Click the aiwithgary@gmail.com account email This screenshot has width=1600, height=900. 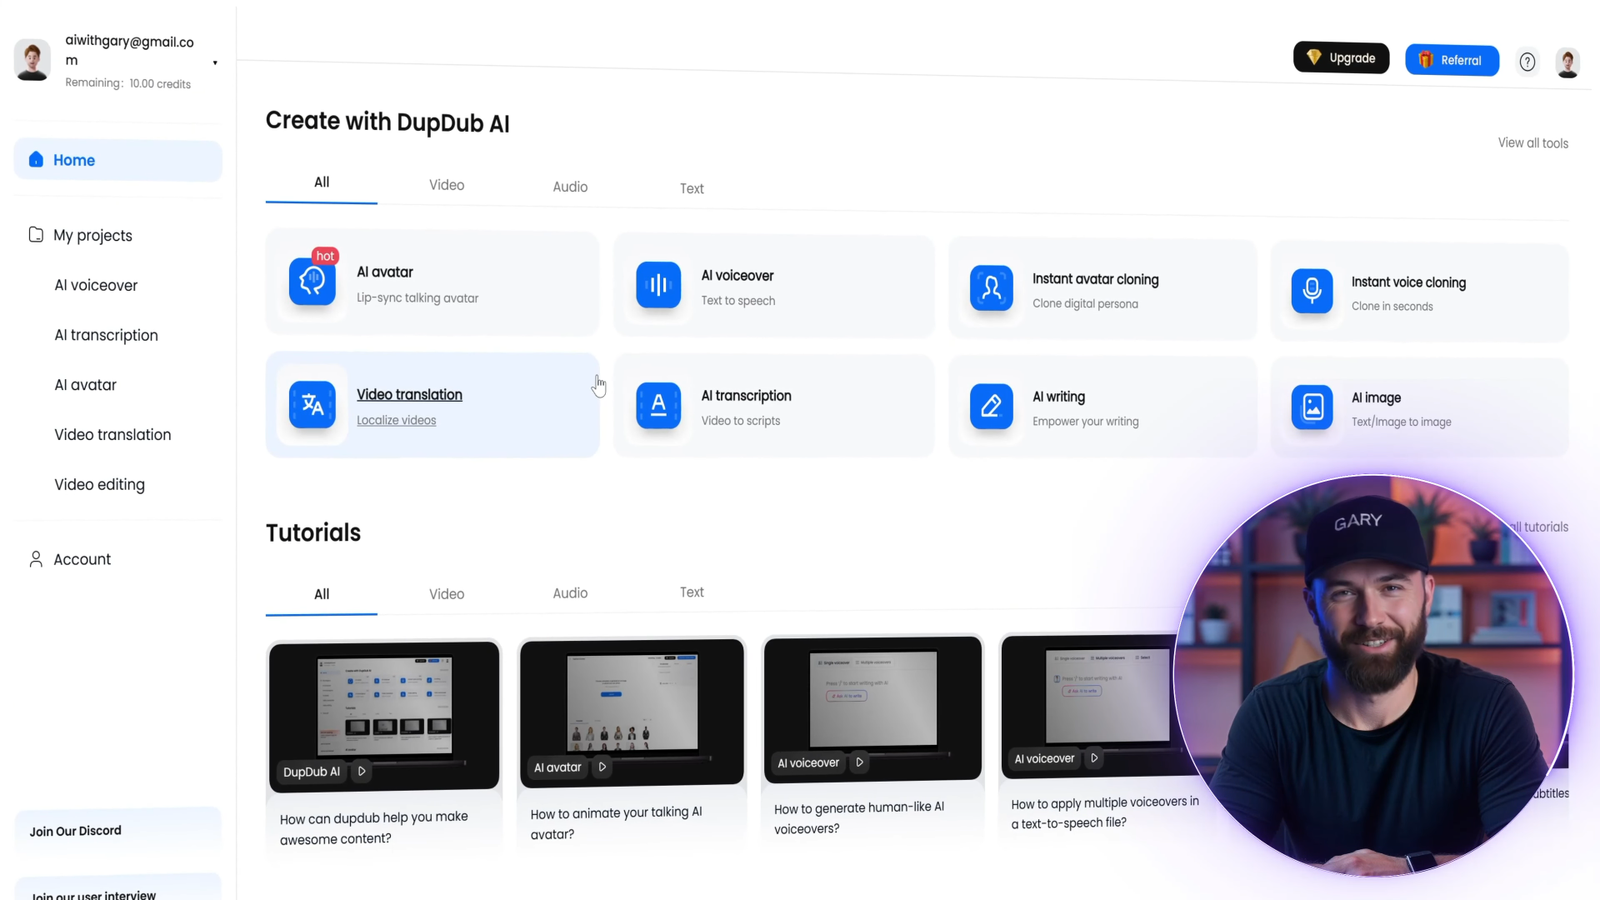click(x=129, y=50)
